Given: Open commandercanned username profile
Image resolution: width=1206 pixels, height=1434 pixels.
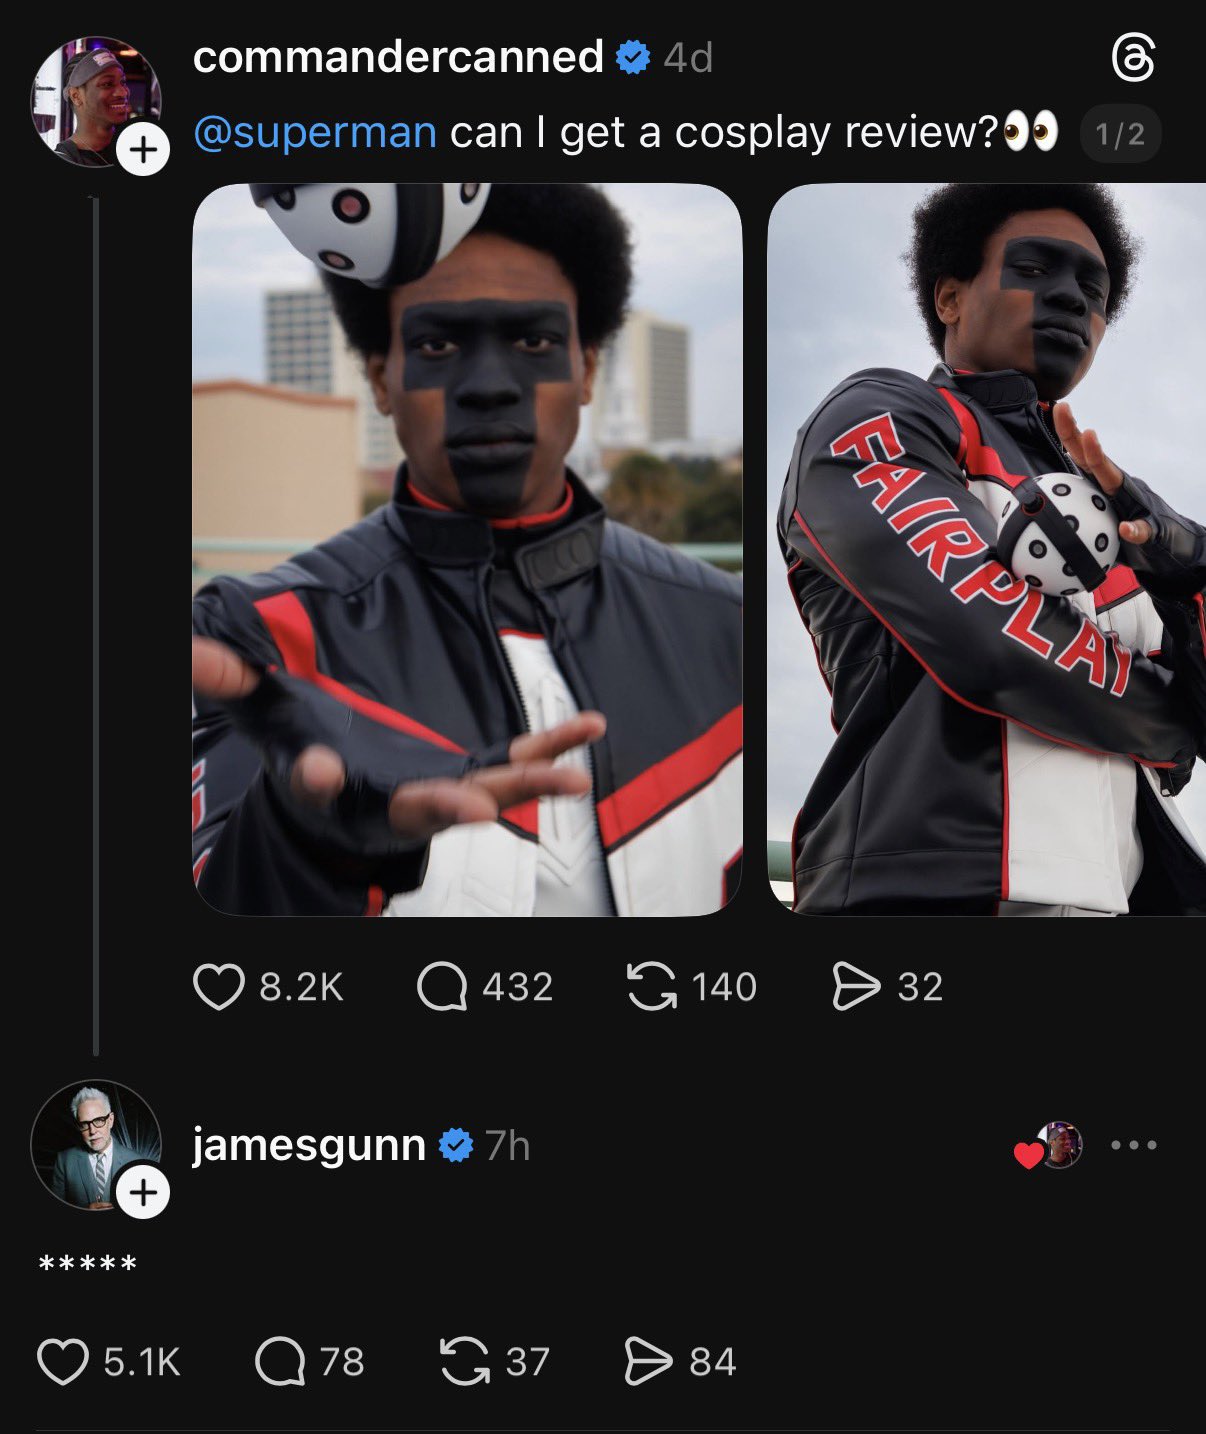Looking at the screenshot, I should (x=398, y=57).
